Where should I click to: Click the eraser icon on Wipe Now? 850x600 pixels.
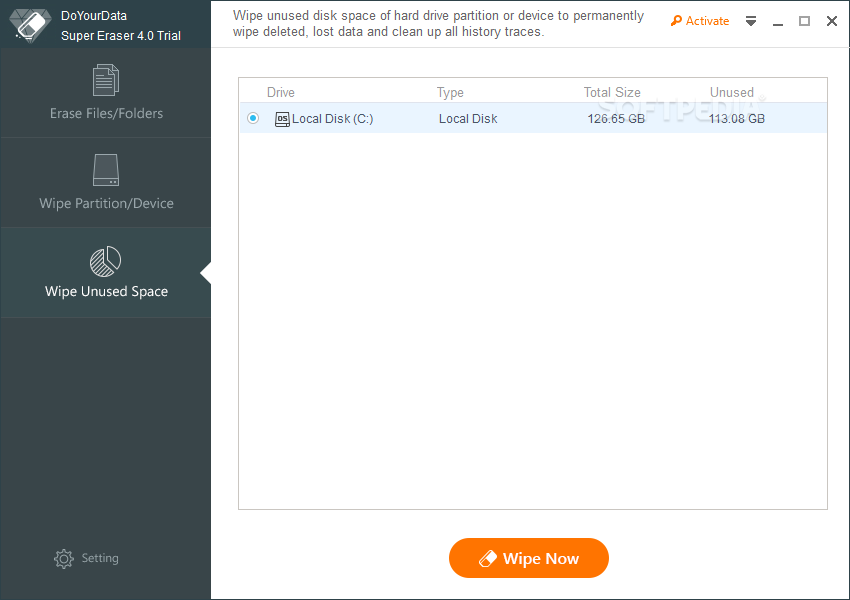pyautogui.click(x=487, y=559)
